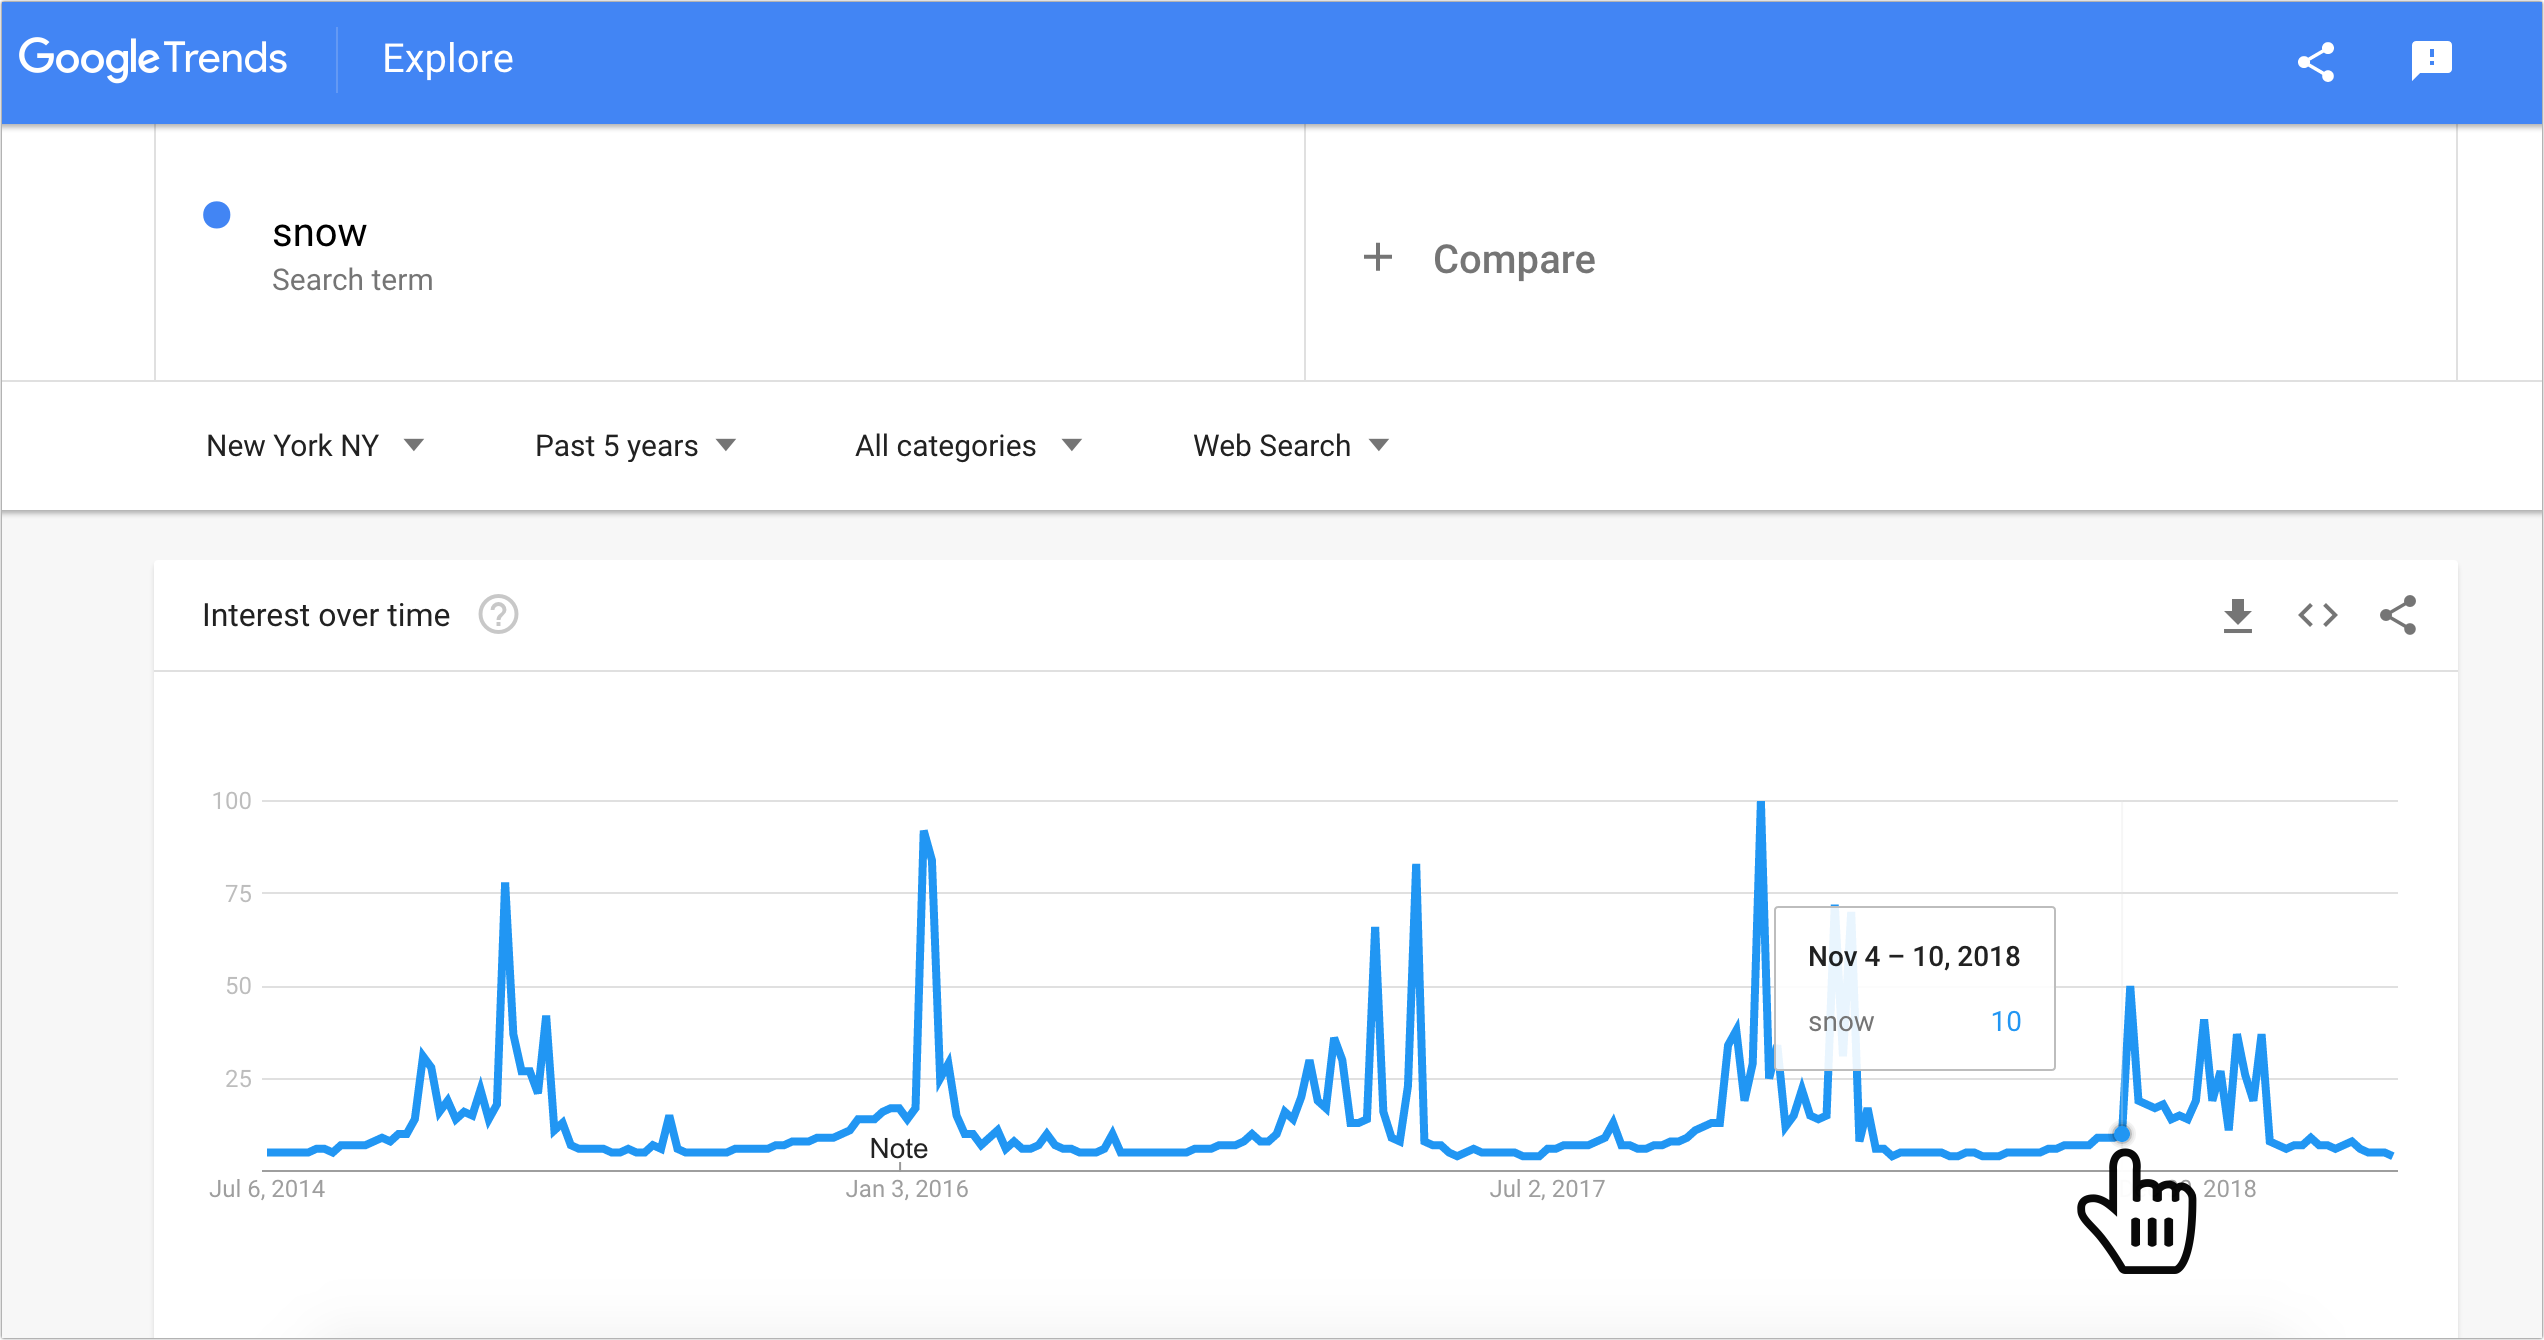Go to the Explore page

(x=447, y=59)
